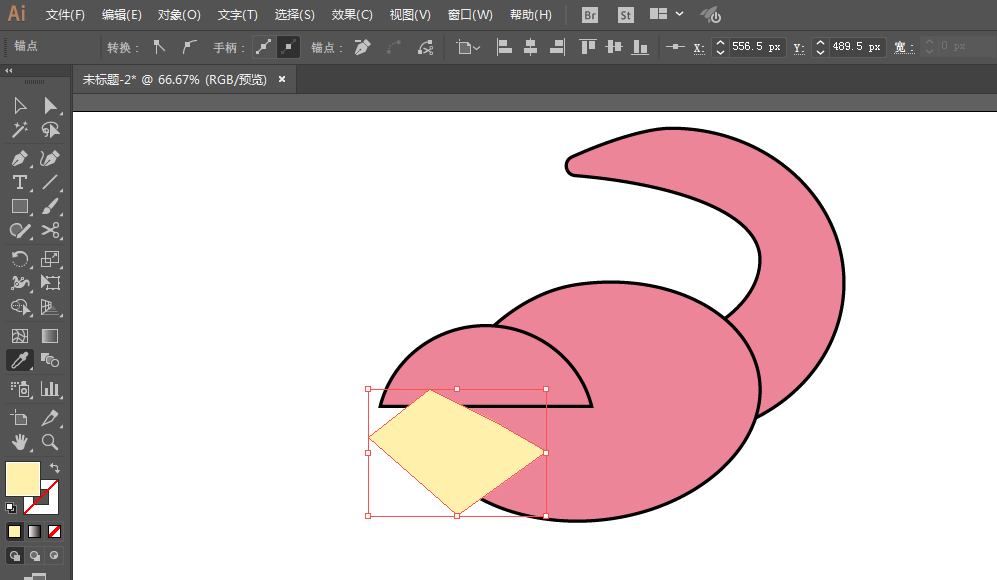Pick the Scissors tool
The image size is (997, 580).
[50, 231]
